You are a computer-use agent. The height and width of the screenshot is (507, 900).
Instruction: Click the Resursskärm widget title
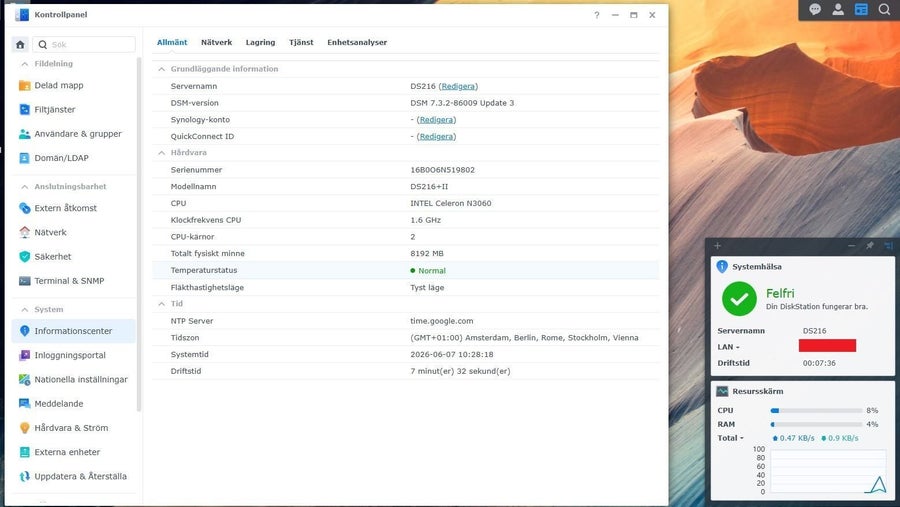click(758, 392)
